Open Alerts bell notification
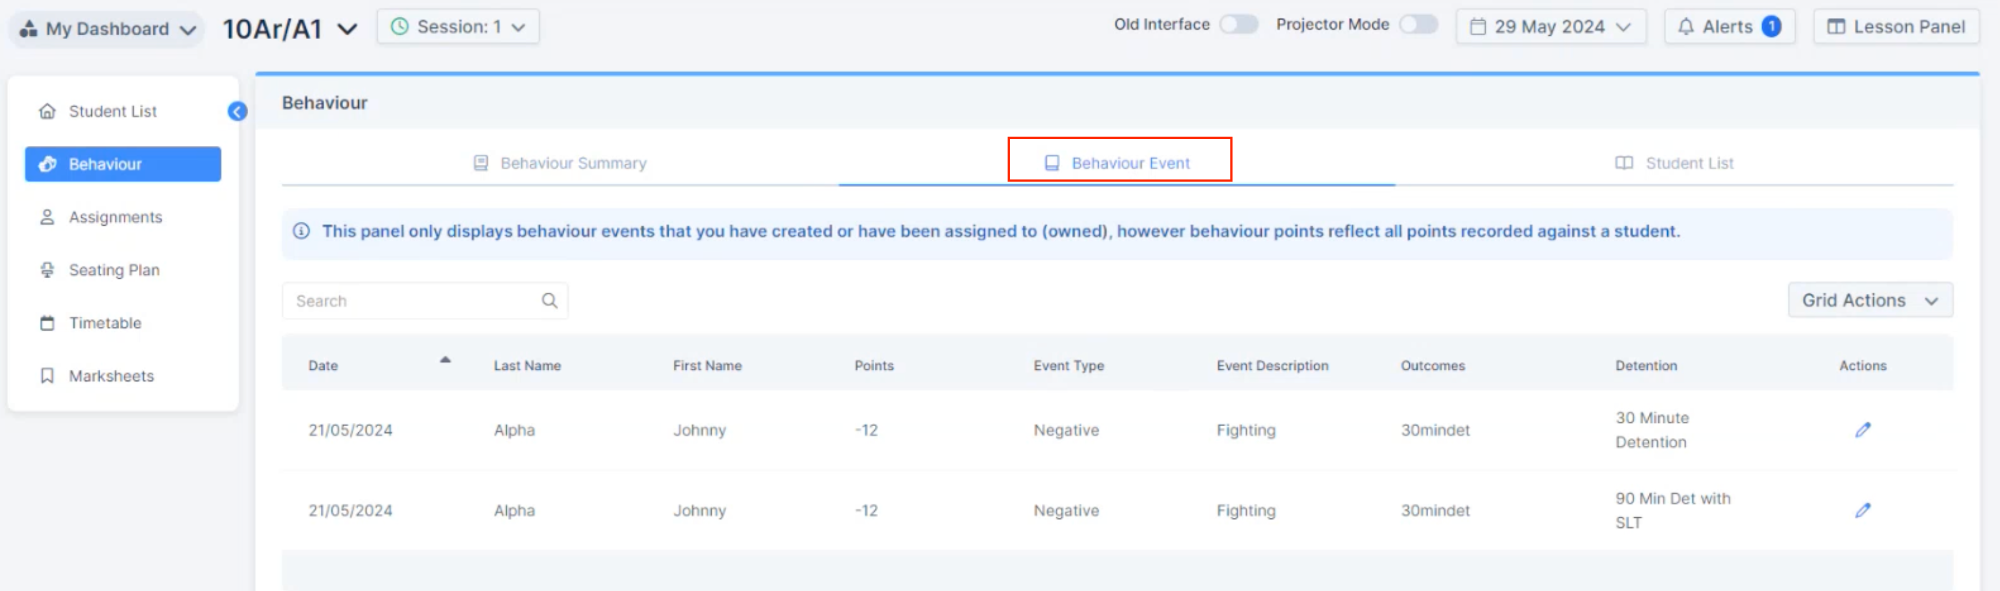The image size is (2000, 591). click(x=1729, y=27)
